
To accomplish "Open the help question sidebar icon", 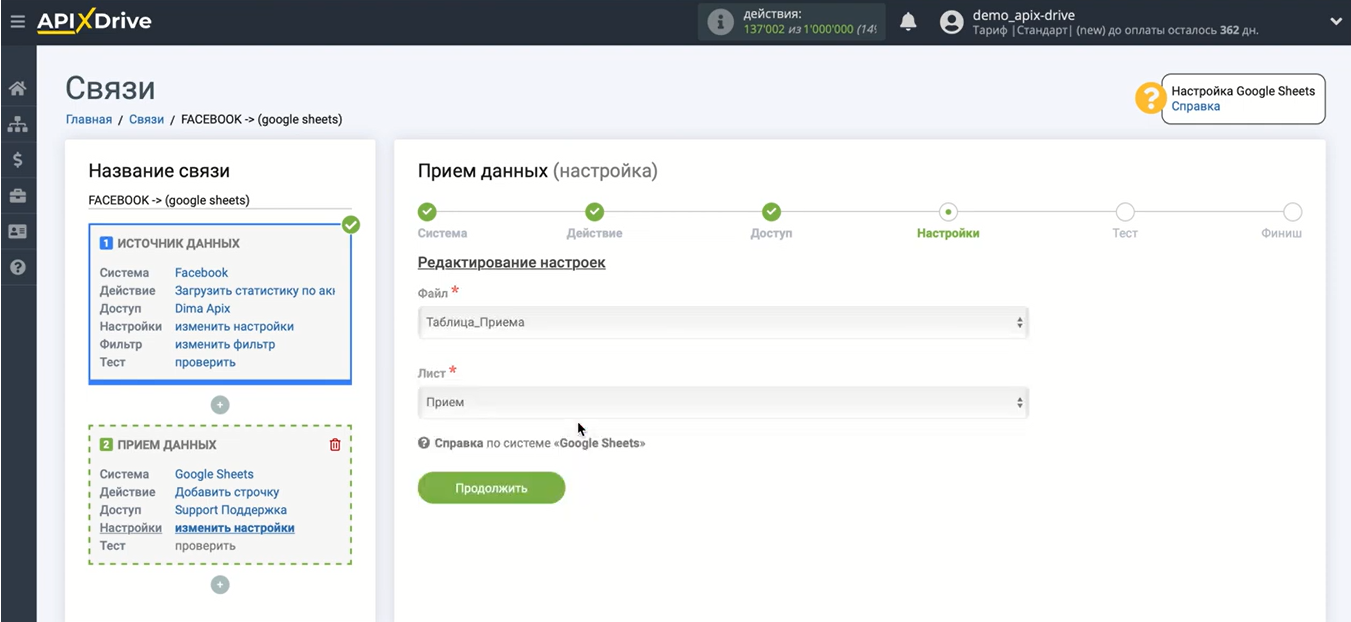I will [17, 268].
